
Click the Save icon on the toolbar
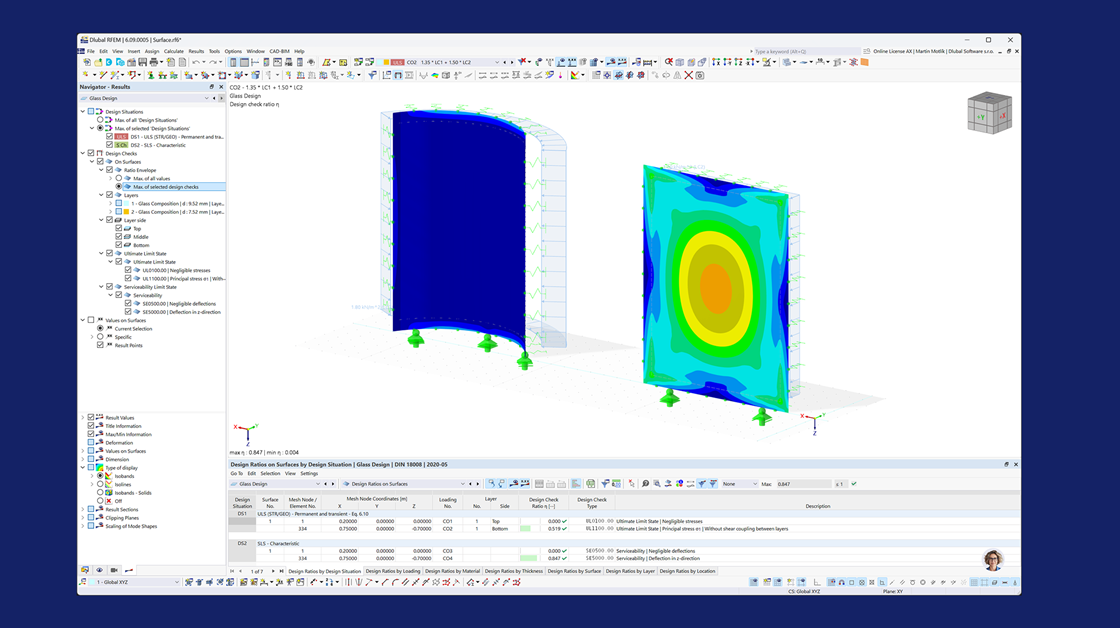click(x=143, y=61)
